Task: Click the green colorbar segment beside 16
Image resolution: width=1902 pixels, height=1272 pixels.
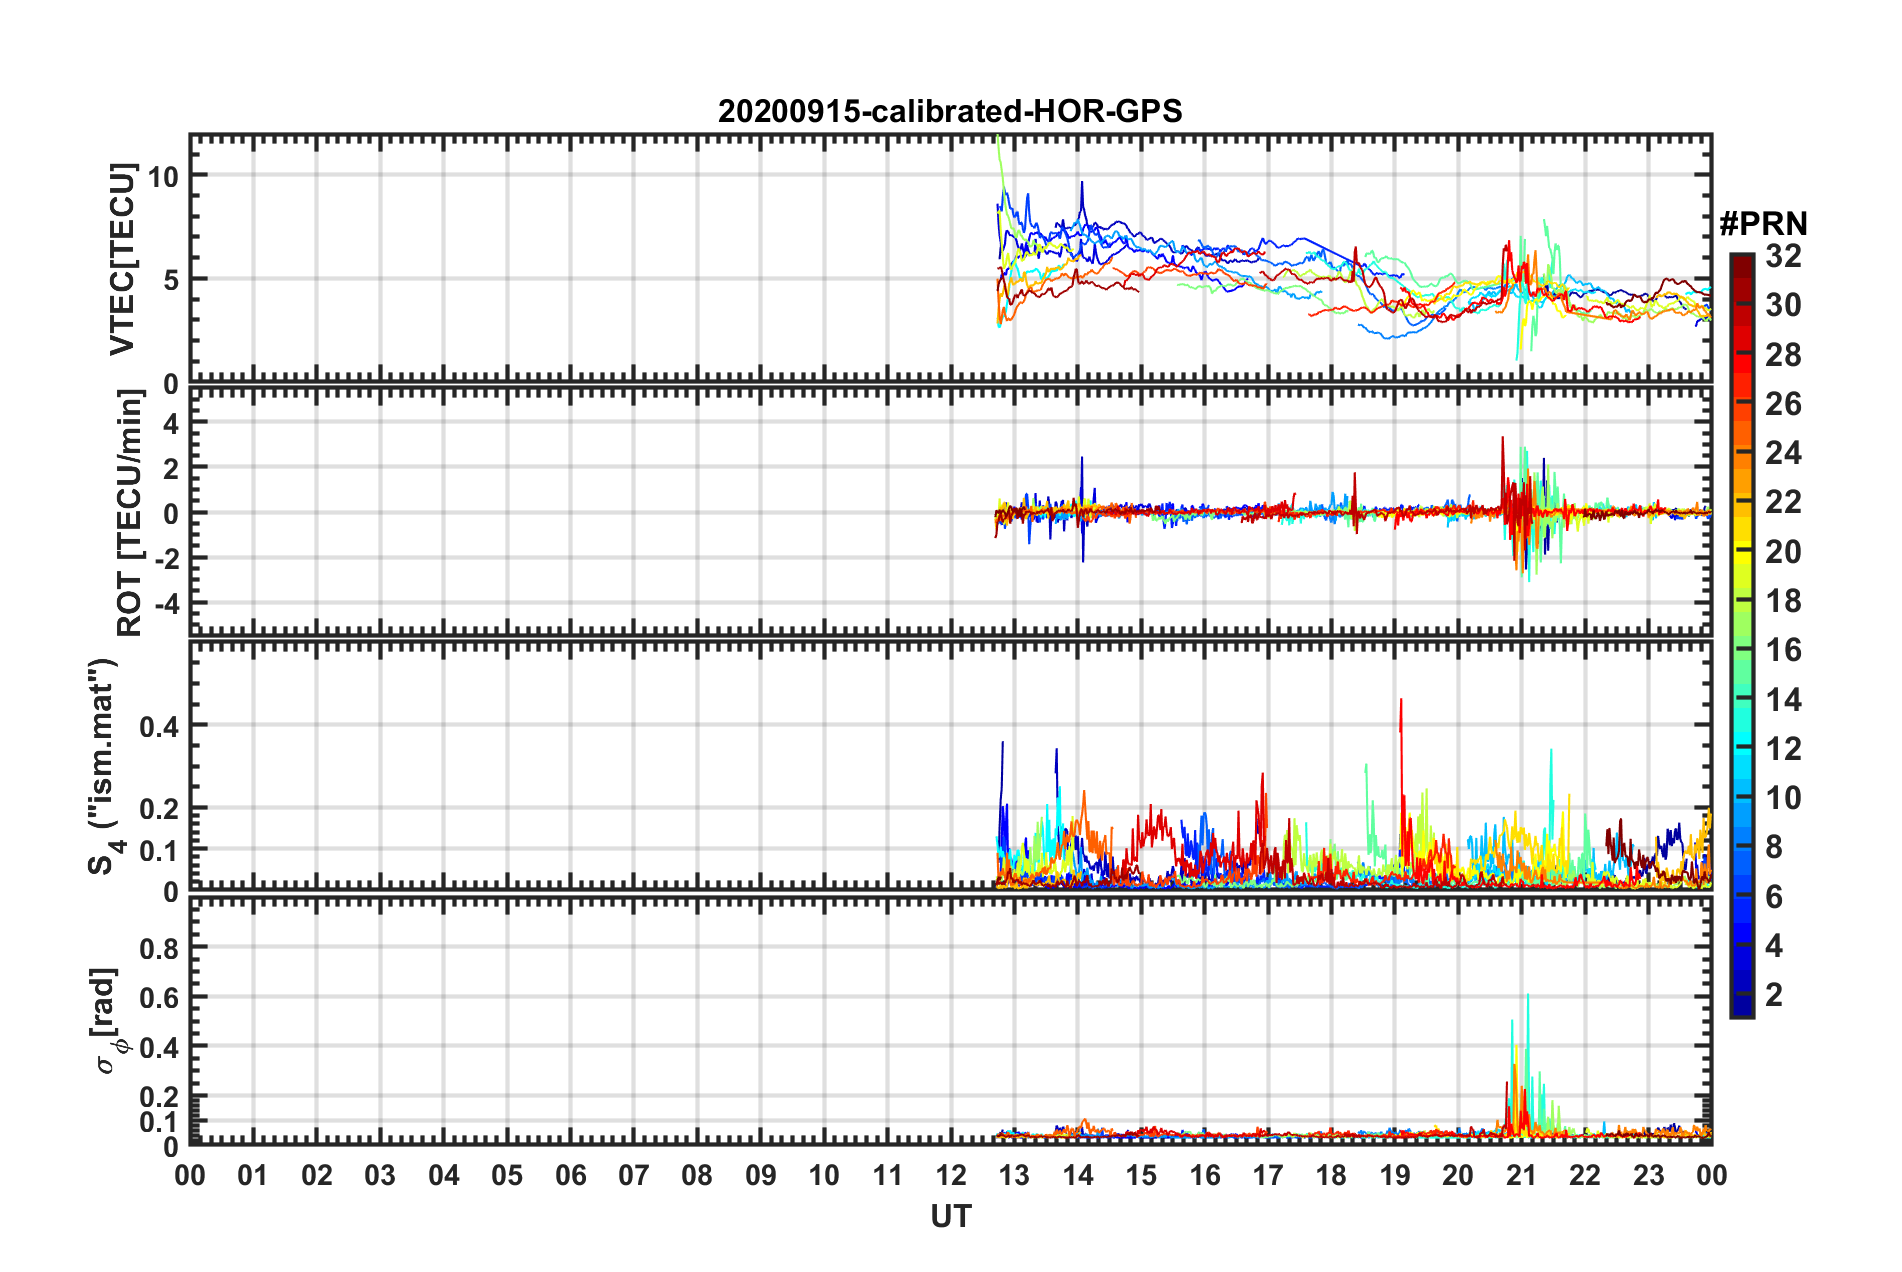Action: click(1742, 650)
